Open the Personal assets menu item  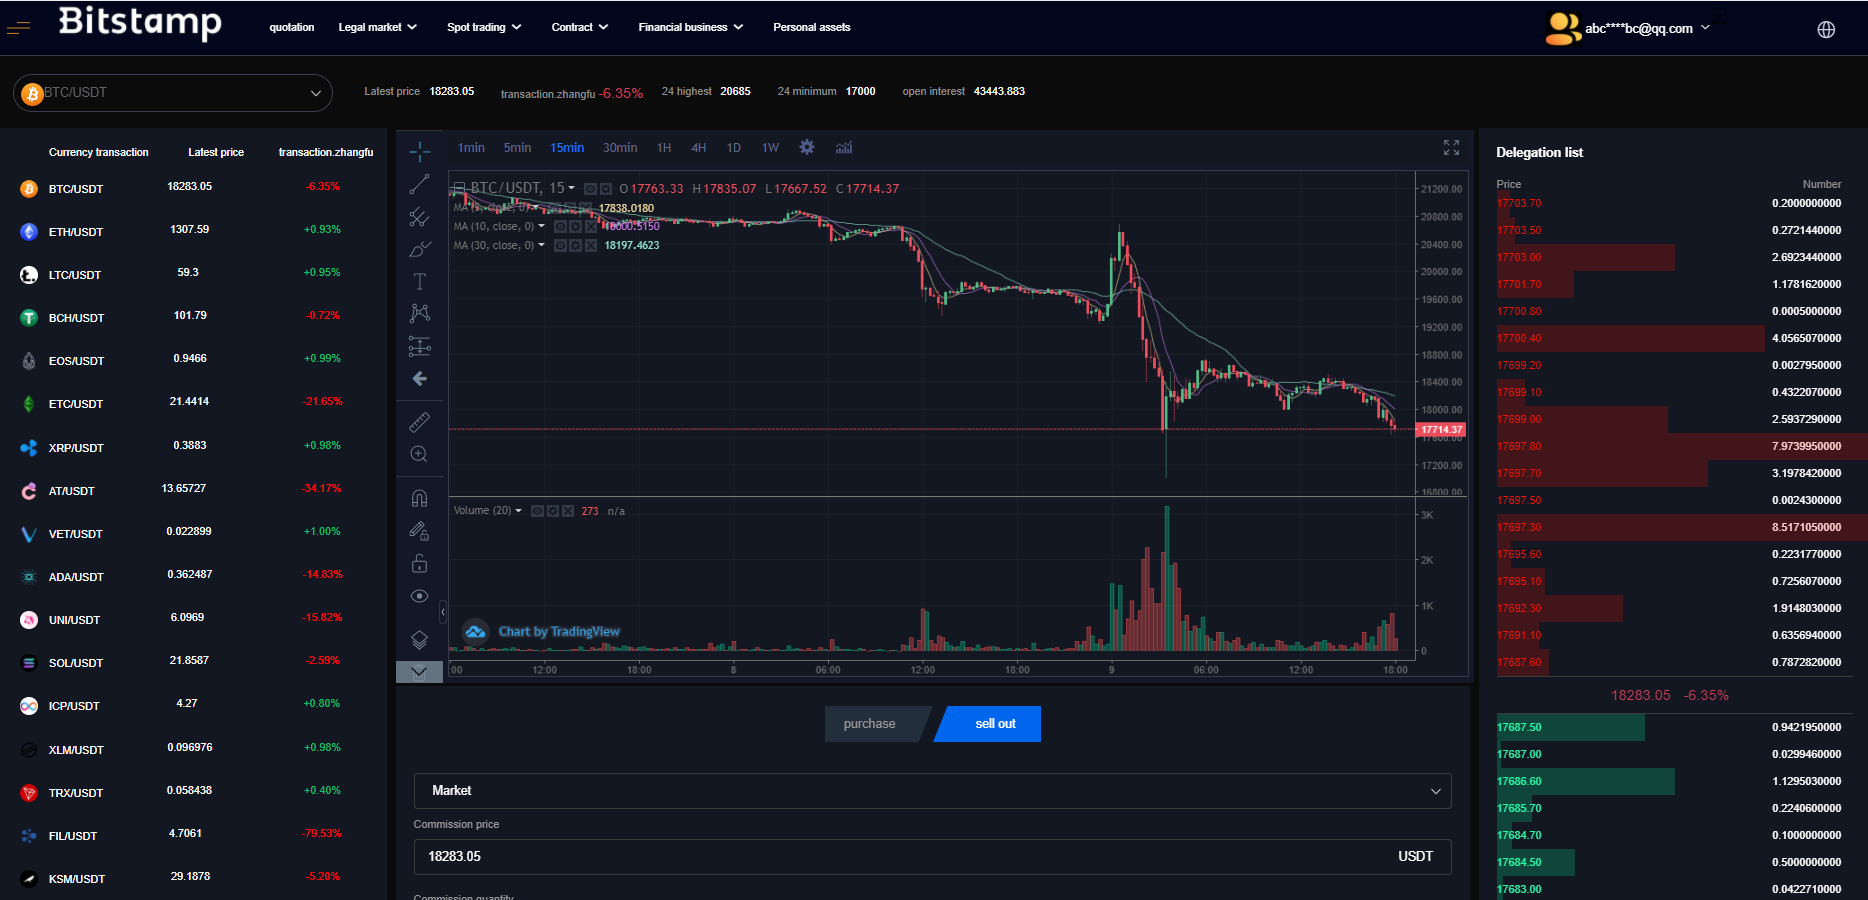811,28
